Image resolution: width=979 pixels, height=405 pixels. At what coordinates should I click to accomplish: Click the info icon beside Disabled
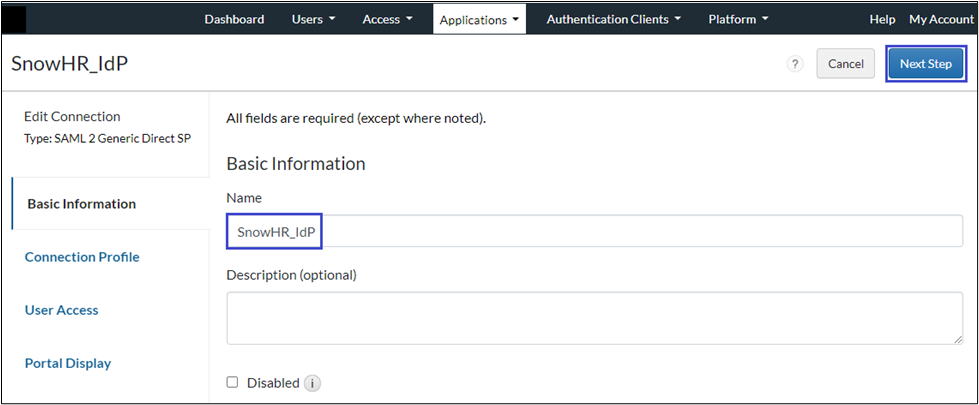tap(312, 383)
